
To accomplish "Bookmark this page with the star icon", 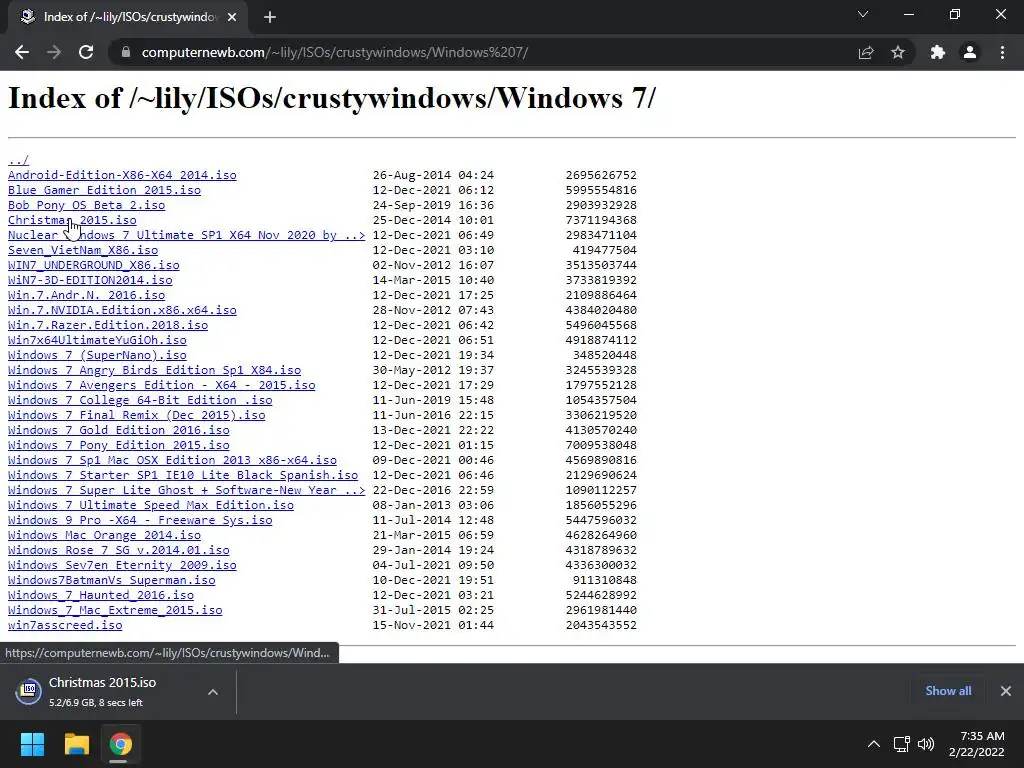I will point(898,52).
